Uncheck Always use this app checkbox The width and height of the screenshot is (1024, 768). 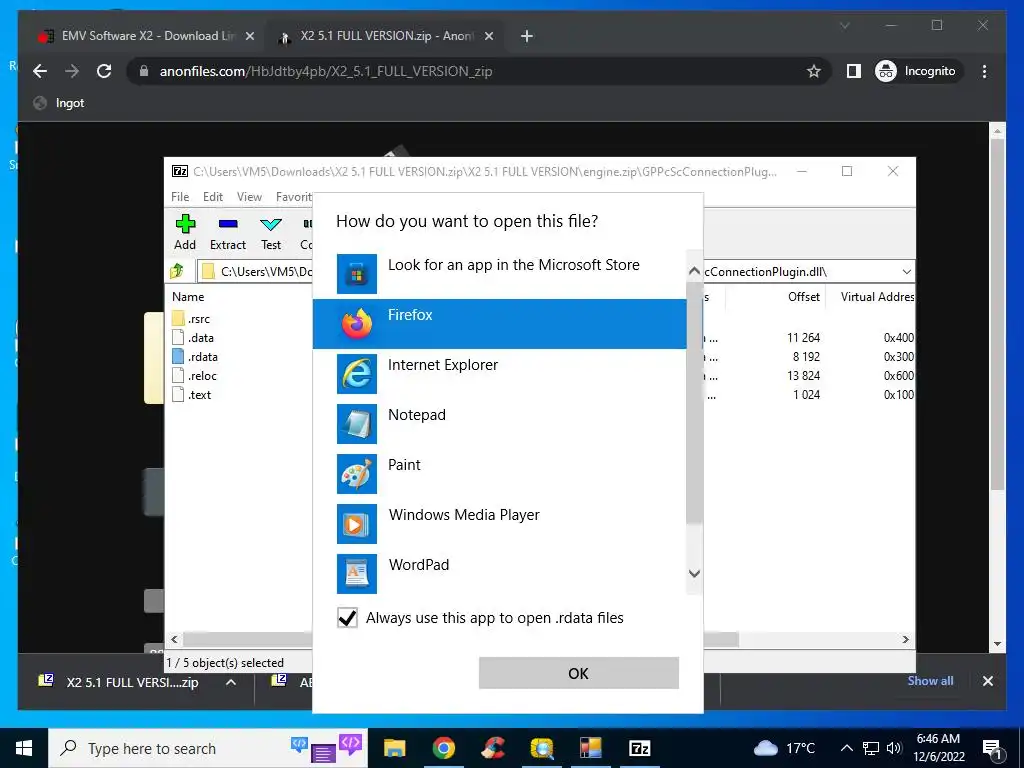(x=347, y=618)
